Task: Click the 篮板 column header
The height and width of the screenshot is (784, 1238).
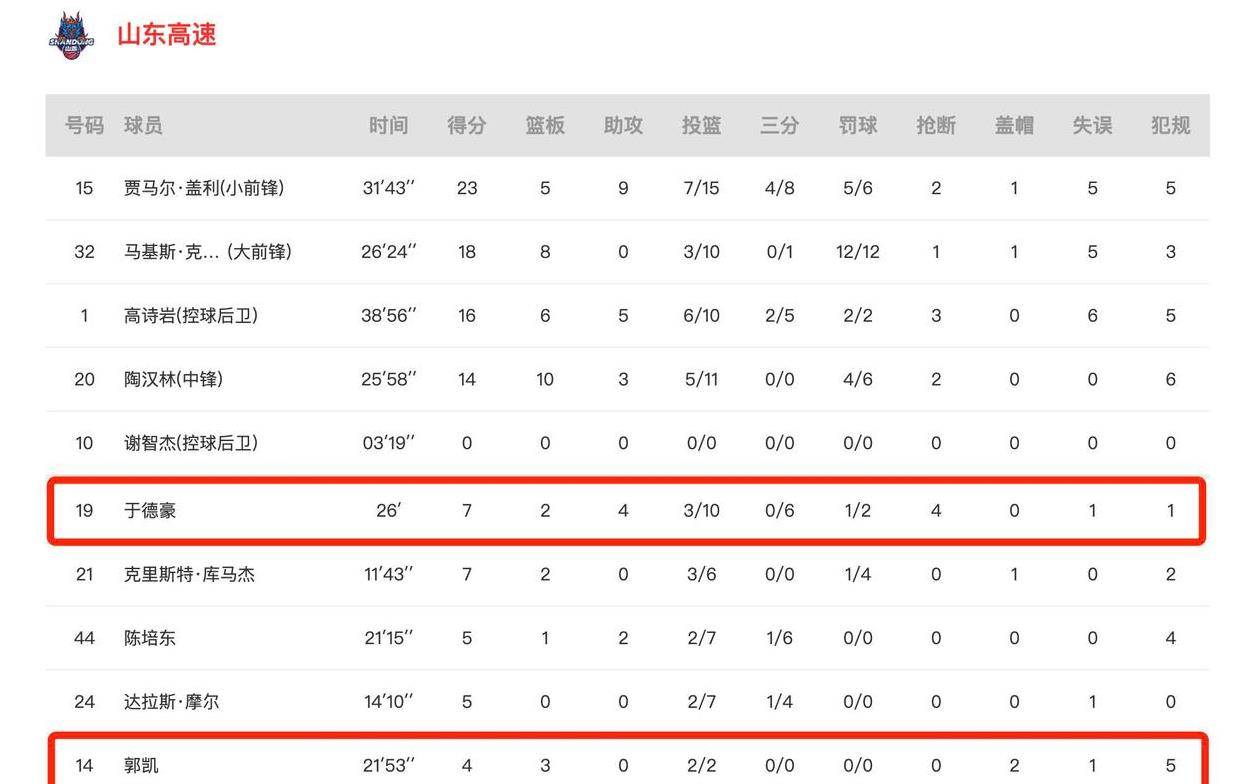Action: (545, 125)
